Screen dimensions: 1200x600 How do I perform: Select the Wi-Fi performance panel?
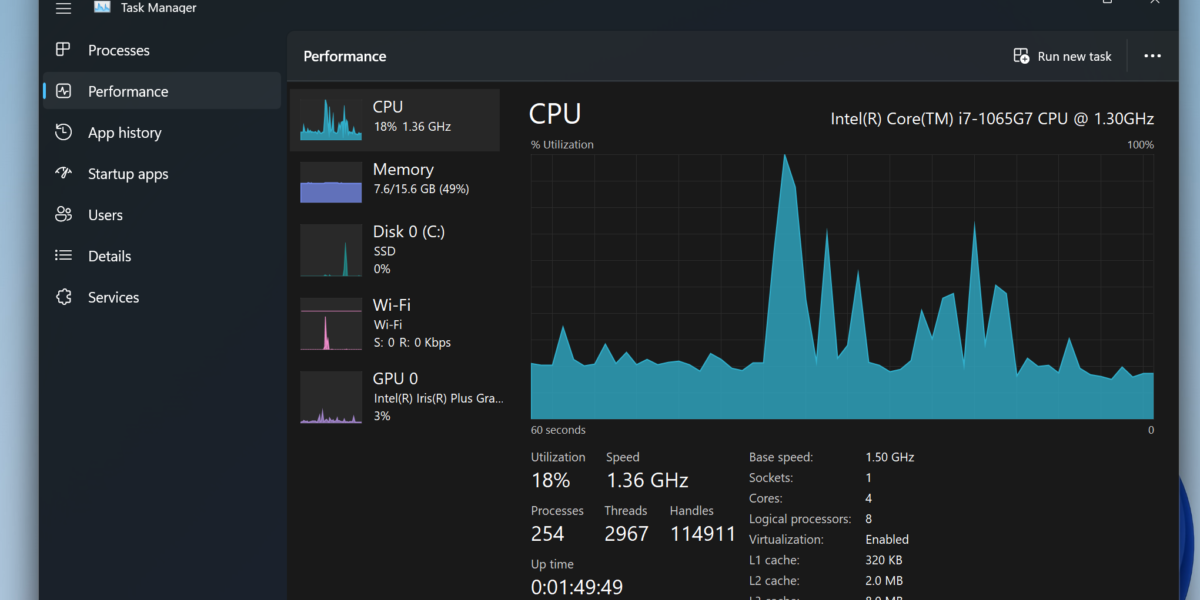pos(395,322)
